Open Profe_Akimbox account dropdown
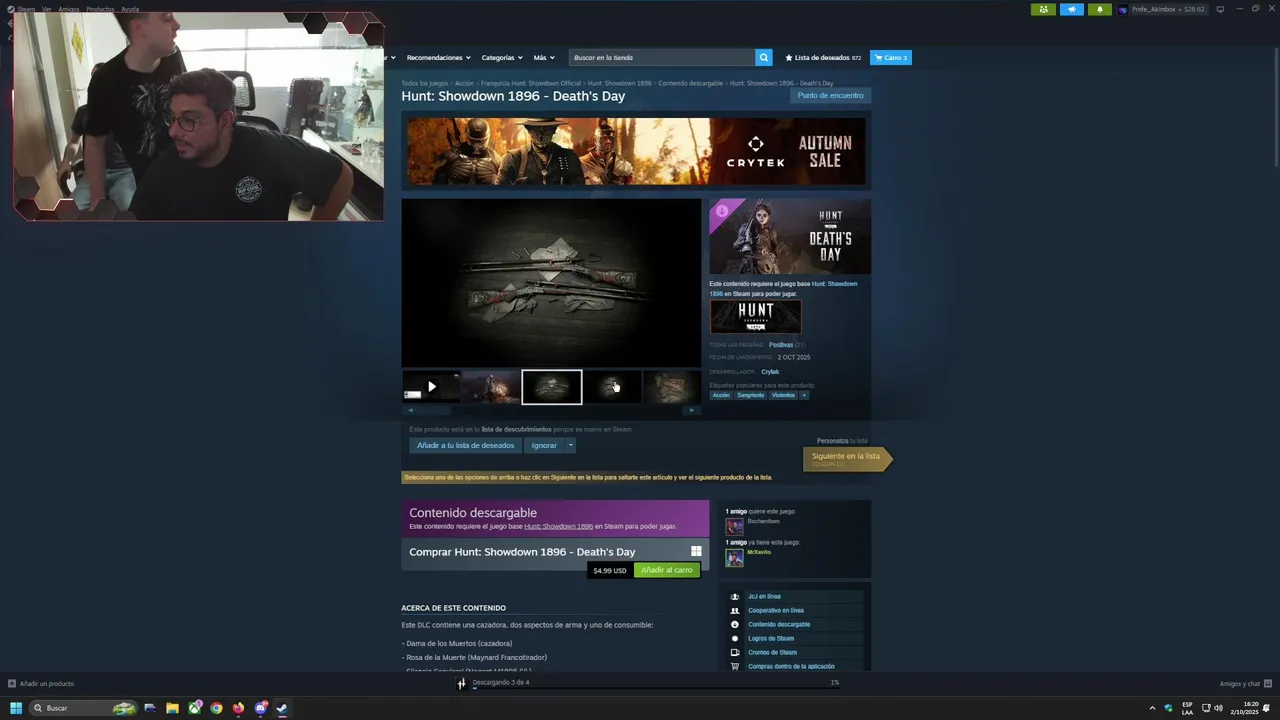The width and height of the screenshot is (1280, 720). click(1162, 9)
